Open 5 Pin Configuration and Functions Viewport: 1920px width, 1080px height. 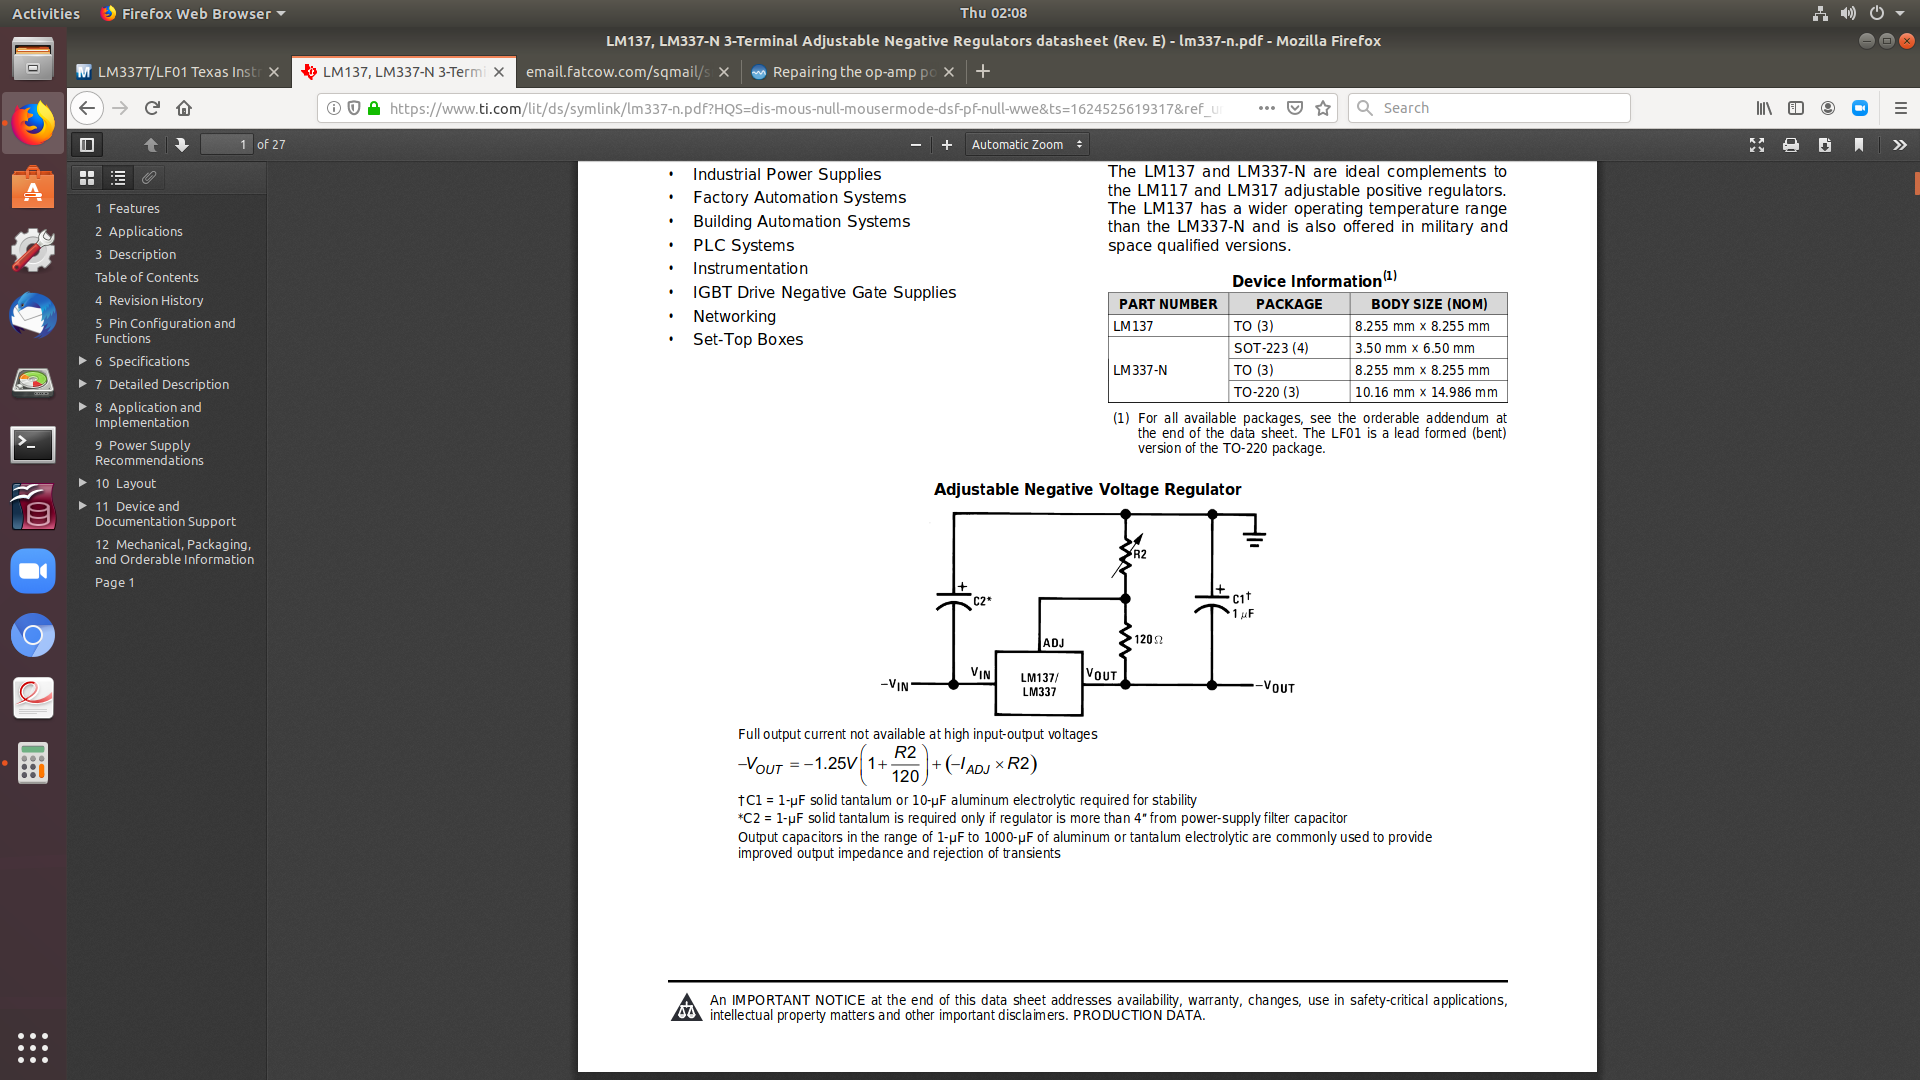pyautogui.click(x=165, y=331)
